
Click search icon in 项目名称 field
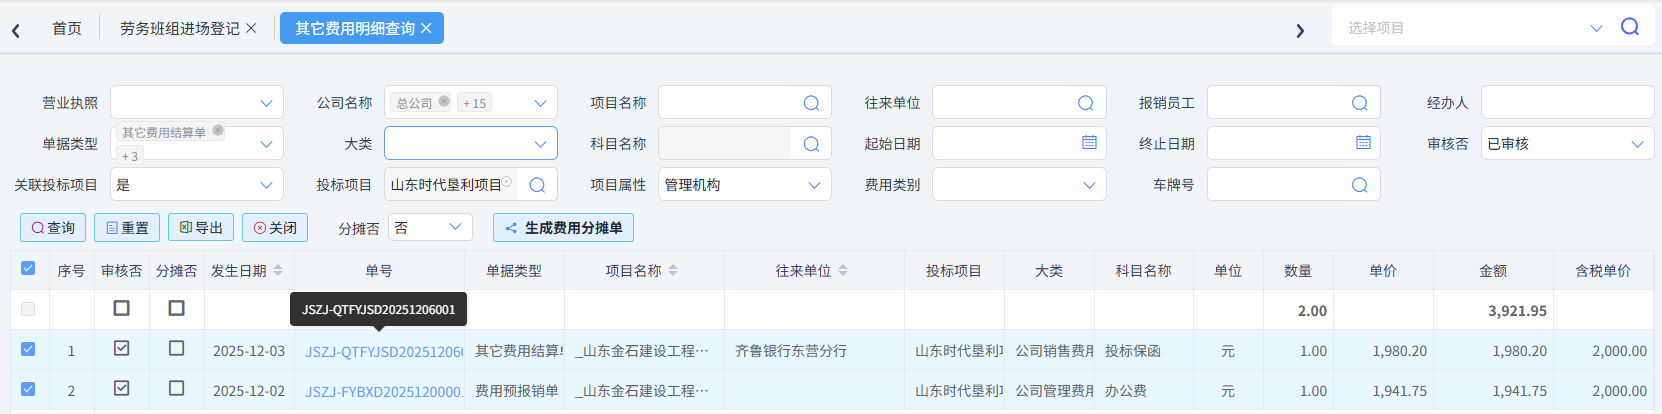(x=811, y=103)
